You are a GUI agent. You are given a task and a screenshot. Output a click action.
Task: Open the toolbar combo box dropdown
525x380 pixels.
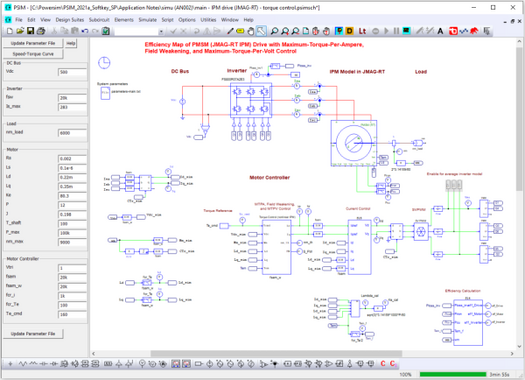click(x=161, y=31)
